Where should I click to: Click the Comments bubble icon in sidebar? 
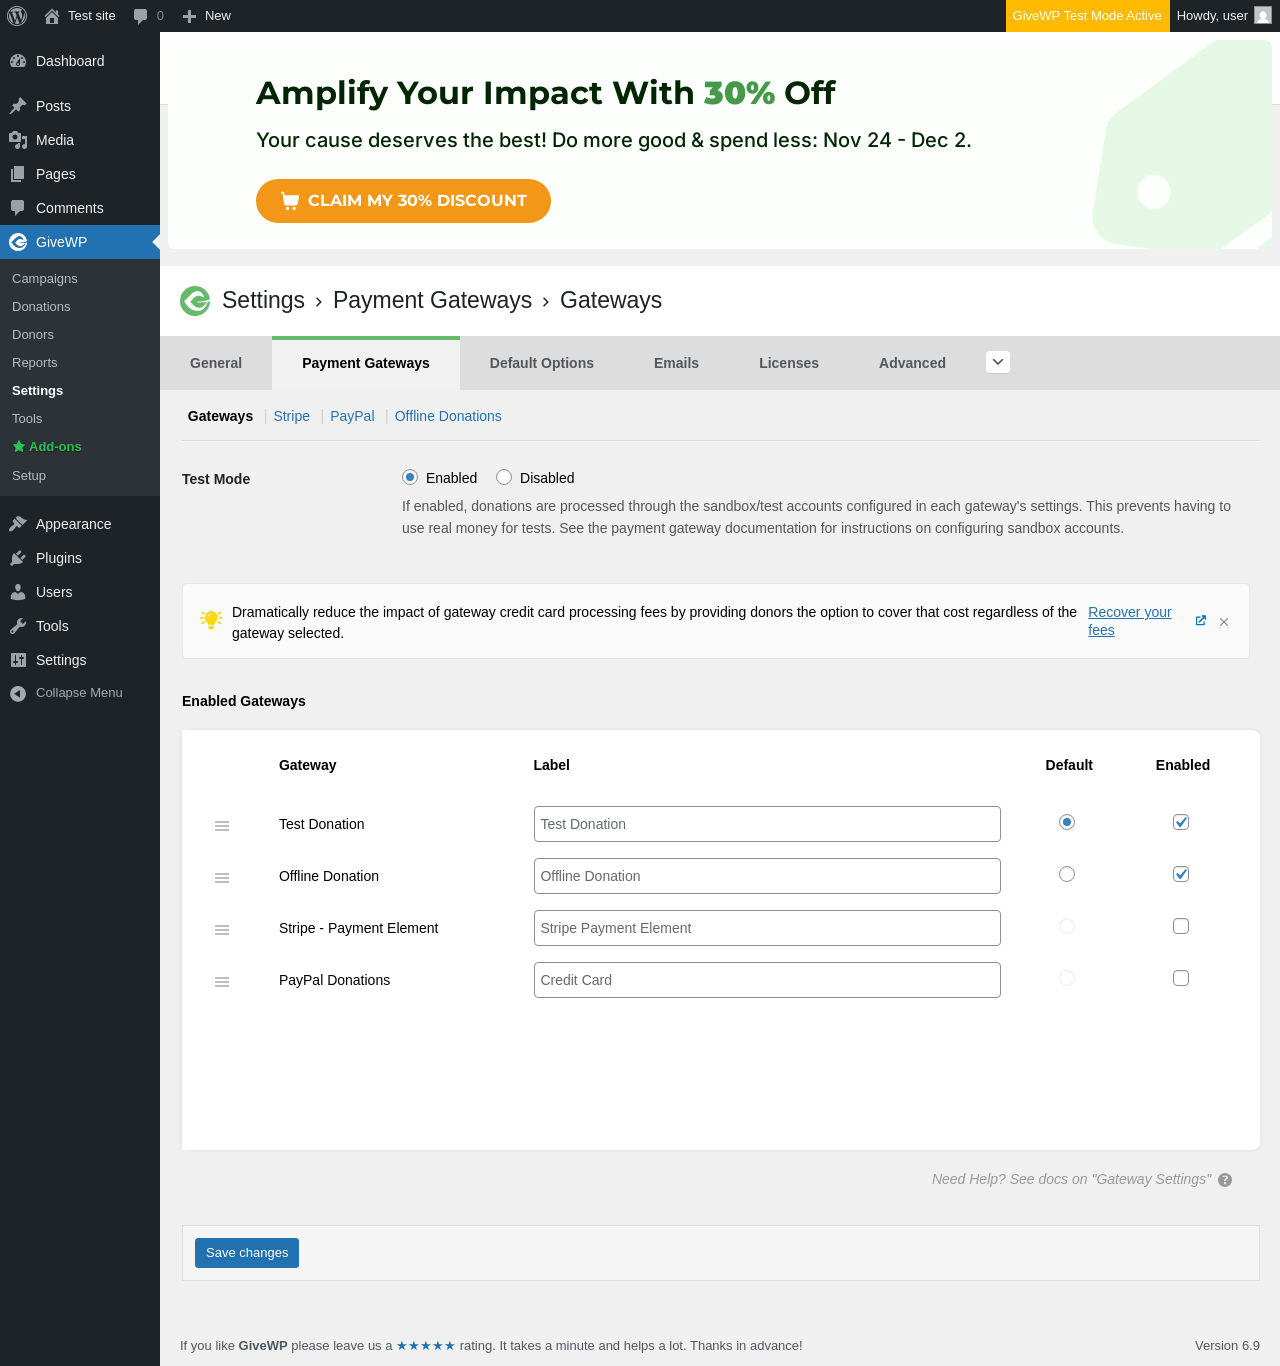pyautogui.click(x=18, y=208)
